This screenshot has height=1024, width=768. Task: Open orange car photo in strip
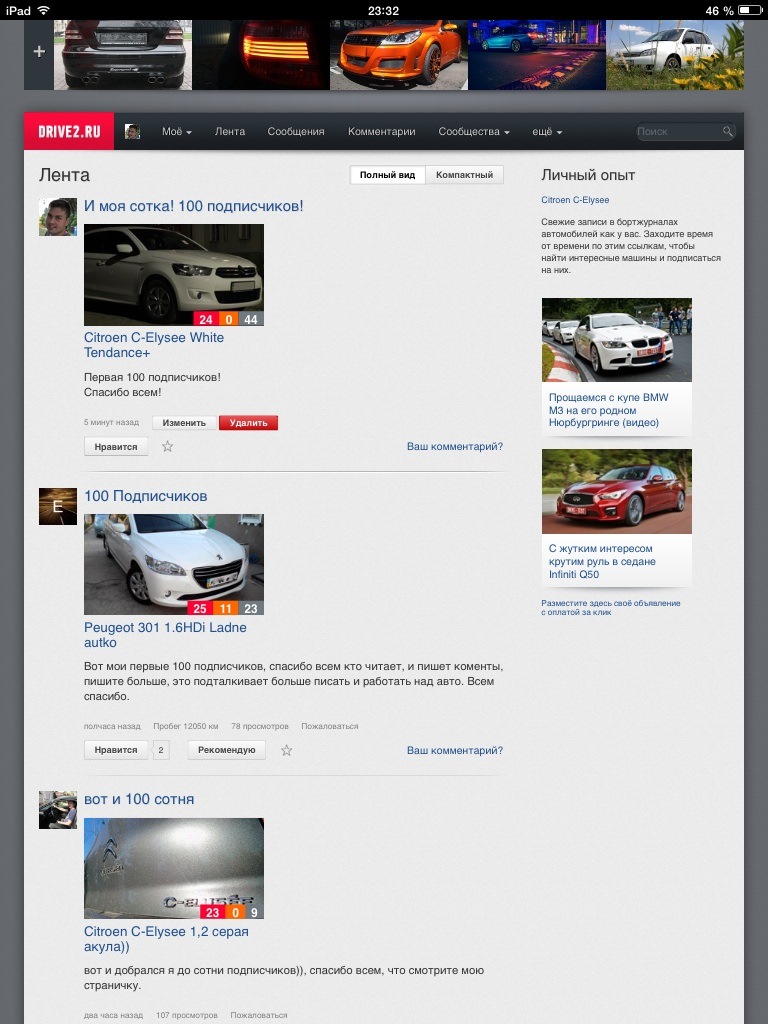399,55
